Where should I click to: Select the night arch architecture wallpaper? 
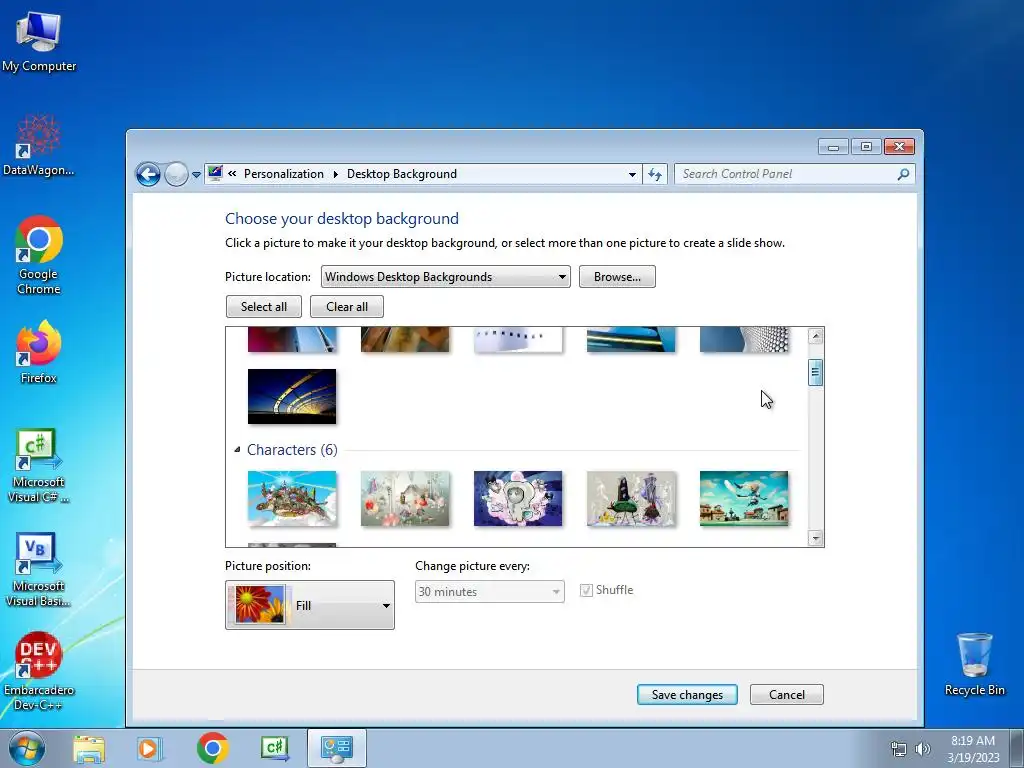[x=292, y=396]
